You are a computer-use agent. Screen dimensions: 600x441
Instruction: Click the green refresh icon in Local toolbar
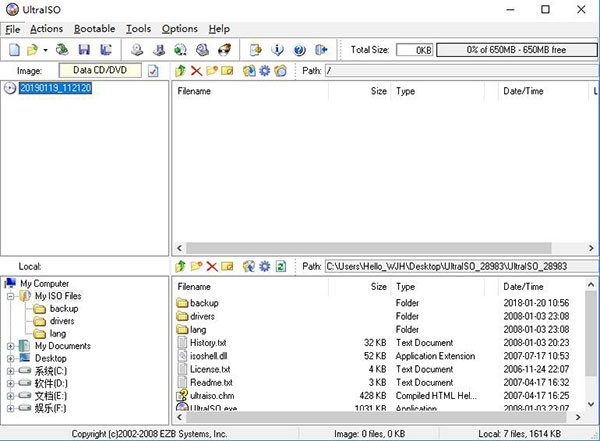click(x=281, y=267)
